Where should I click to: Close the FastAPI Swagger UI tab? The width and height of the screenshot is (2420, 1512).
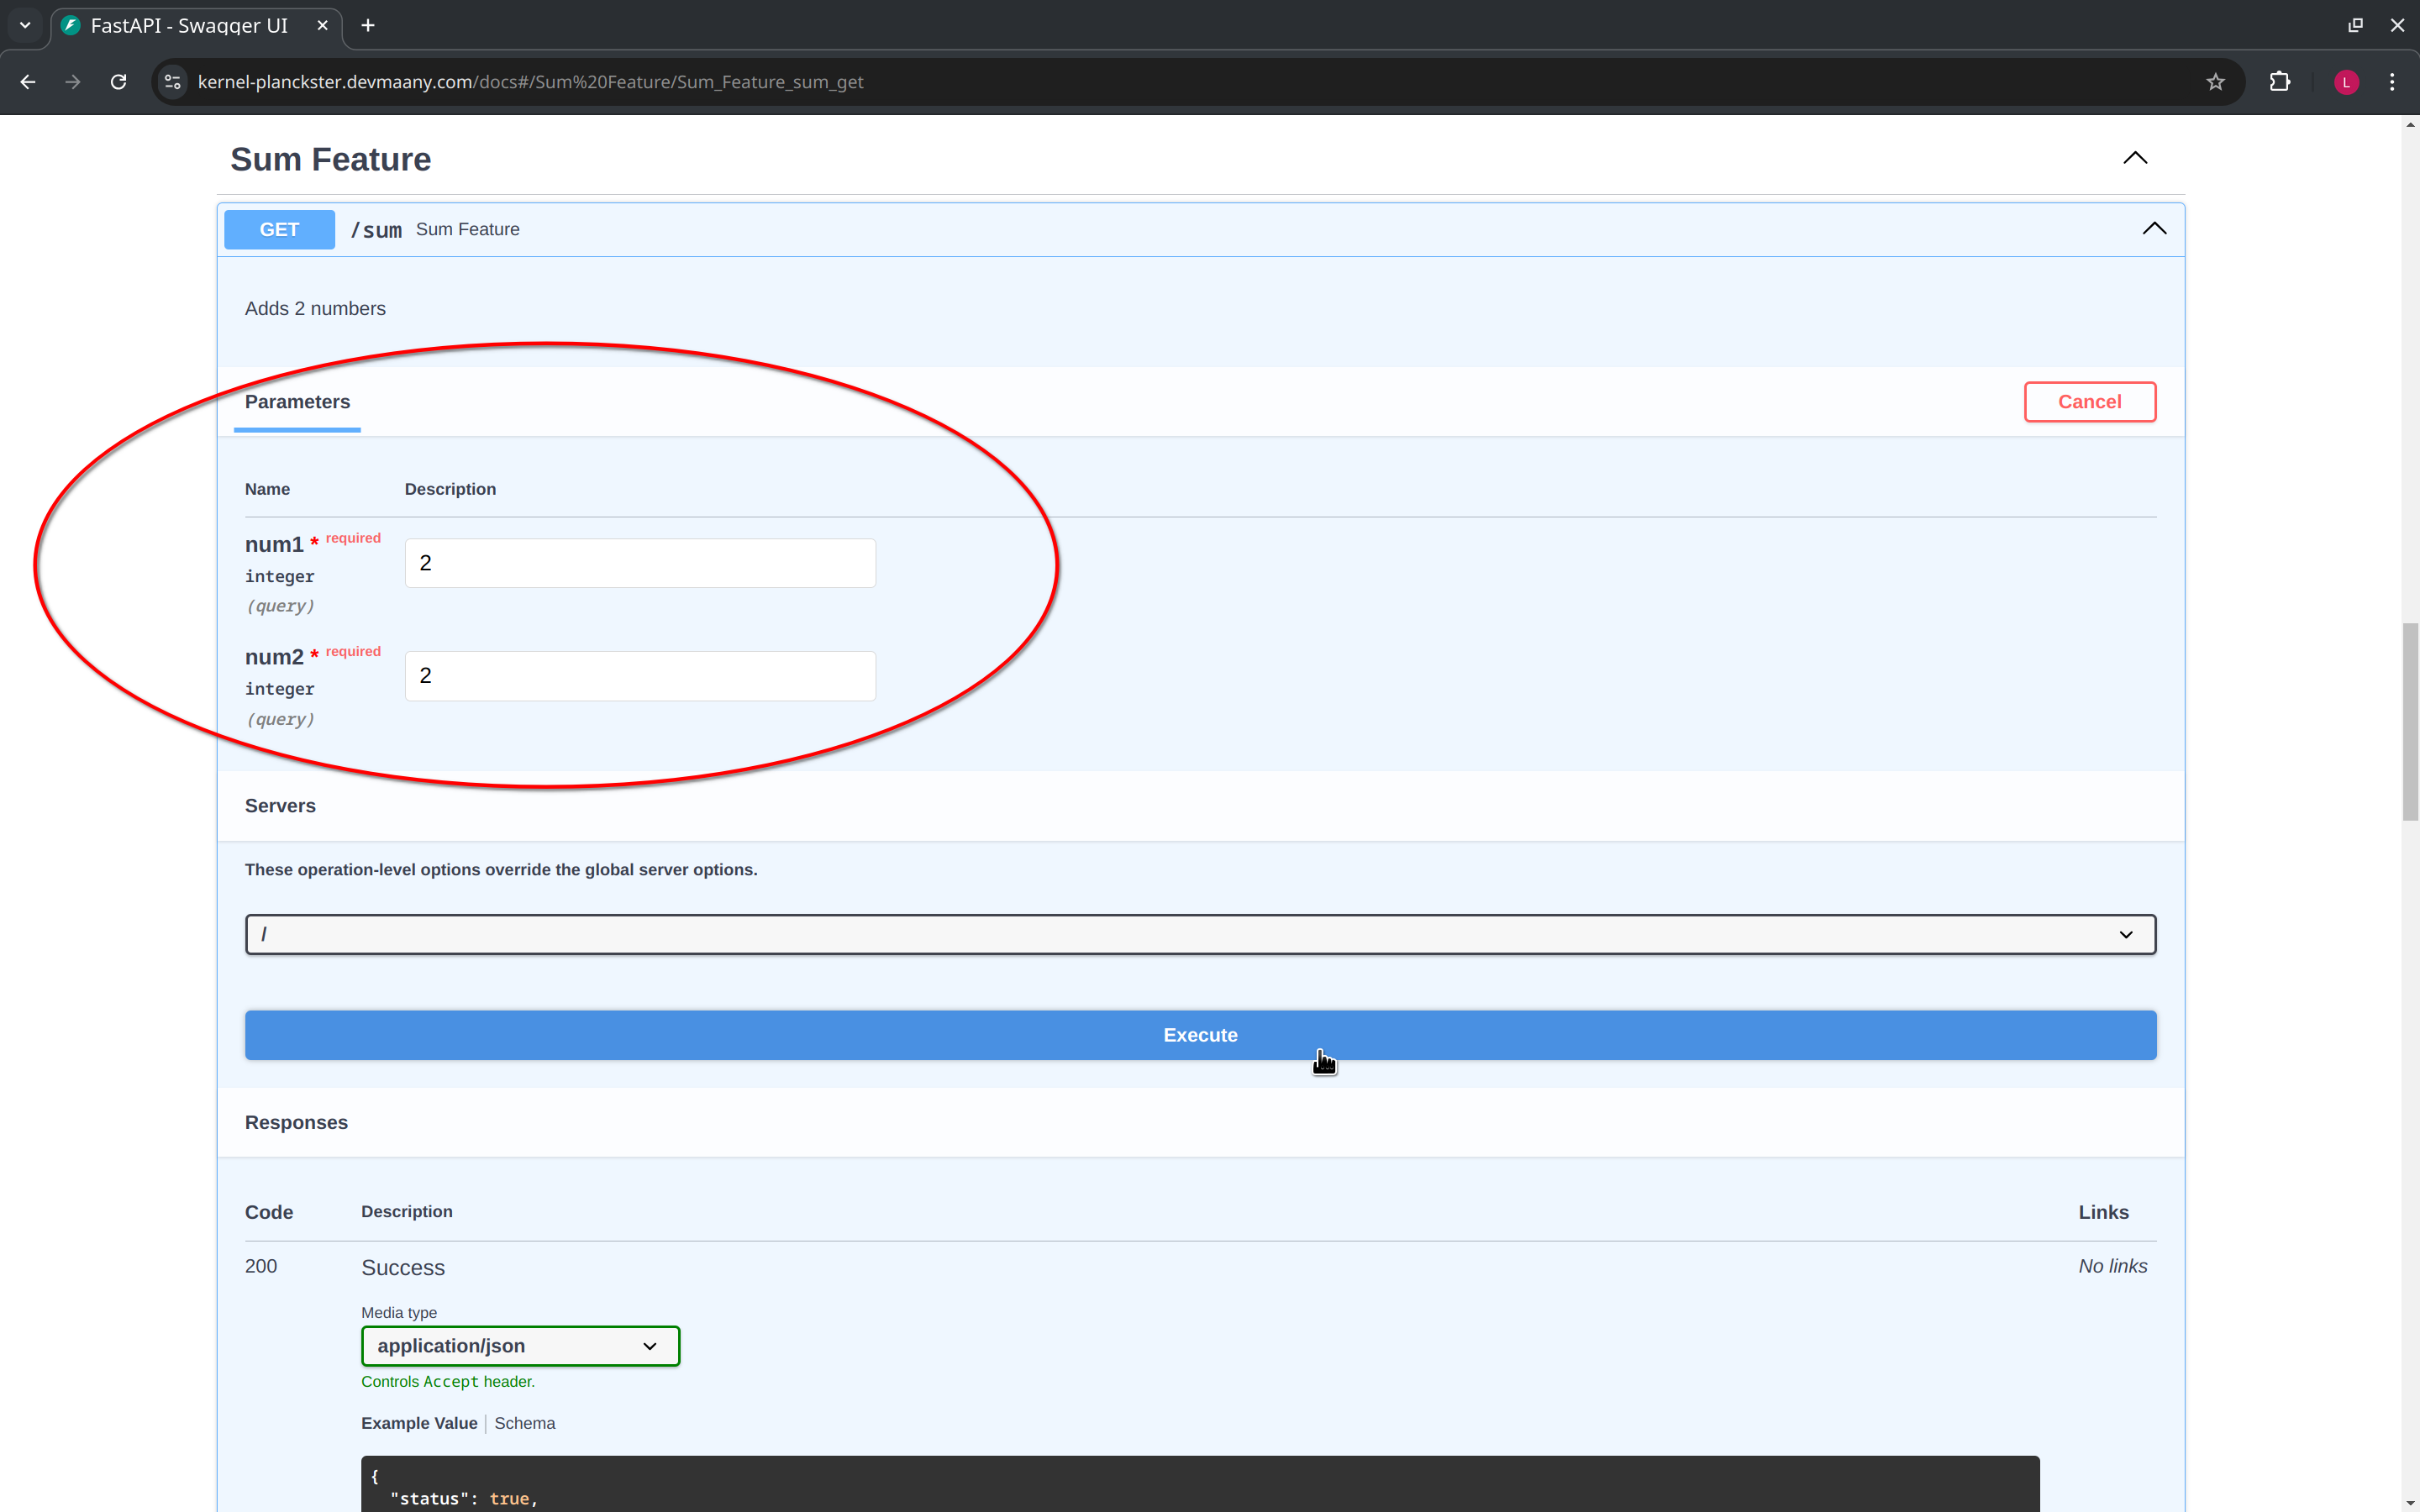pos(322,25)
